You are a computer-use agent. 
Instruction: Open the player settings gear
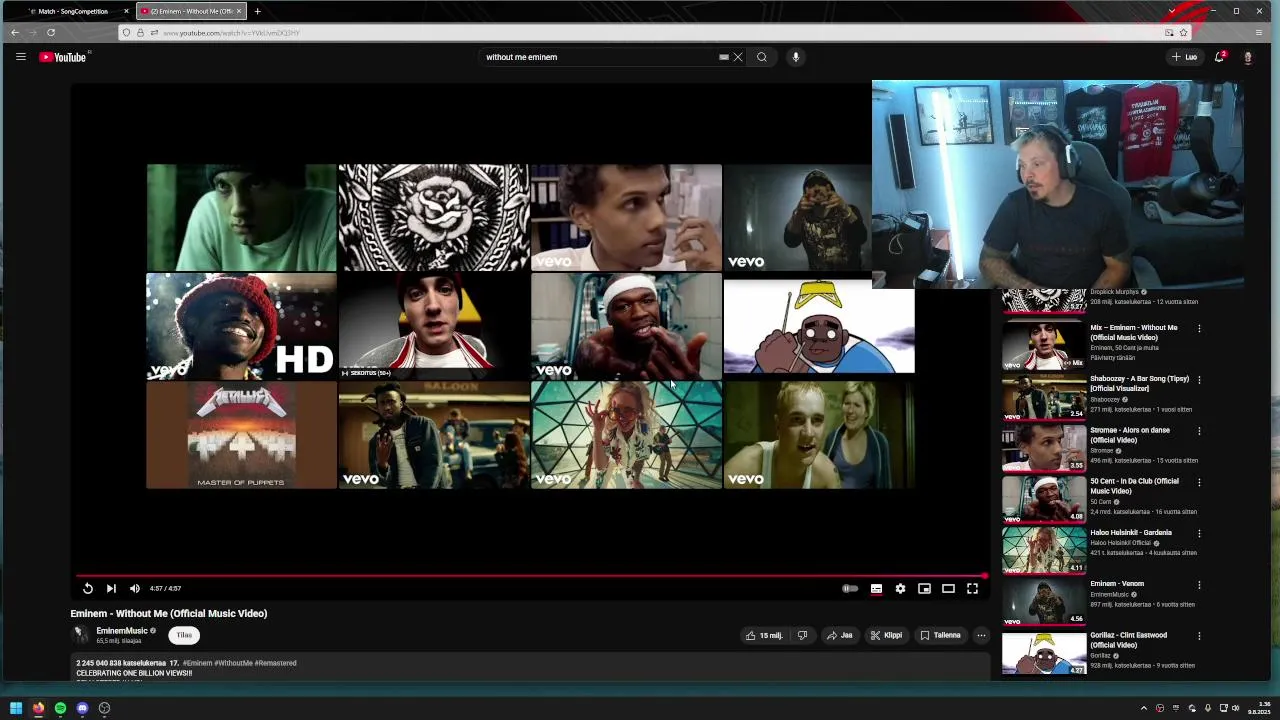coord(900,589)
